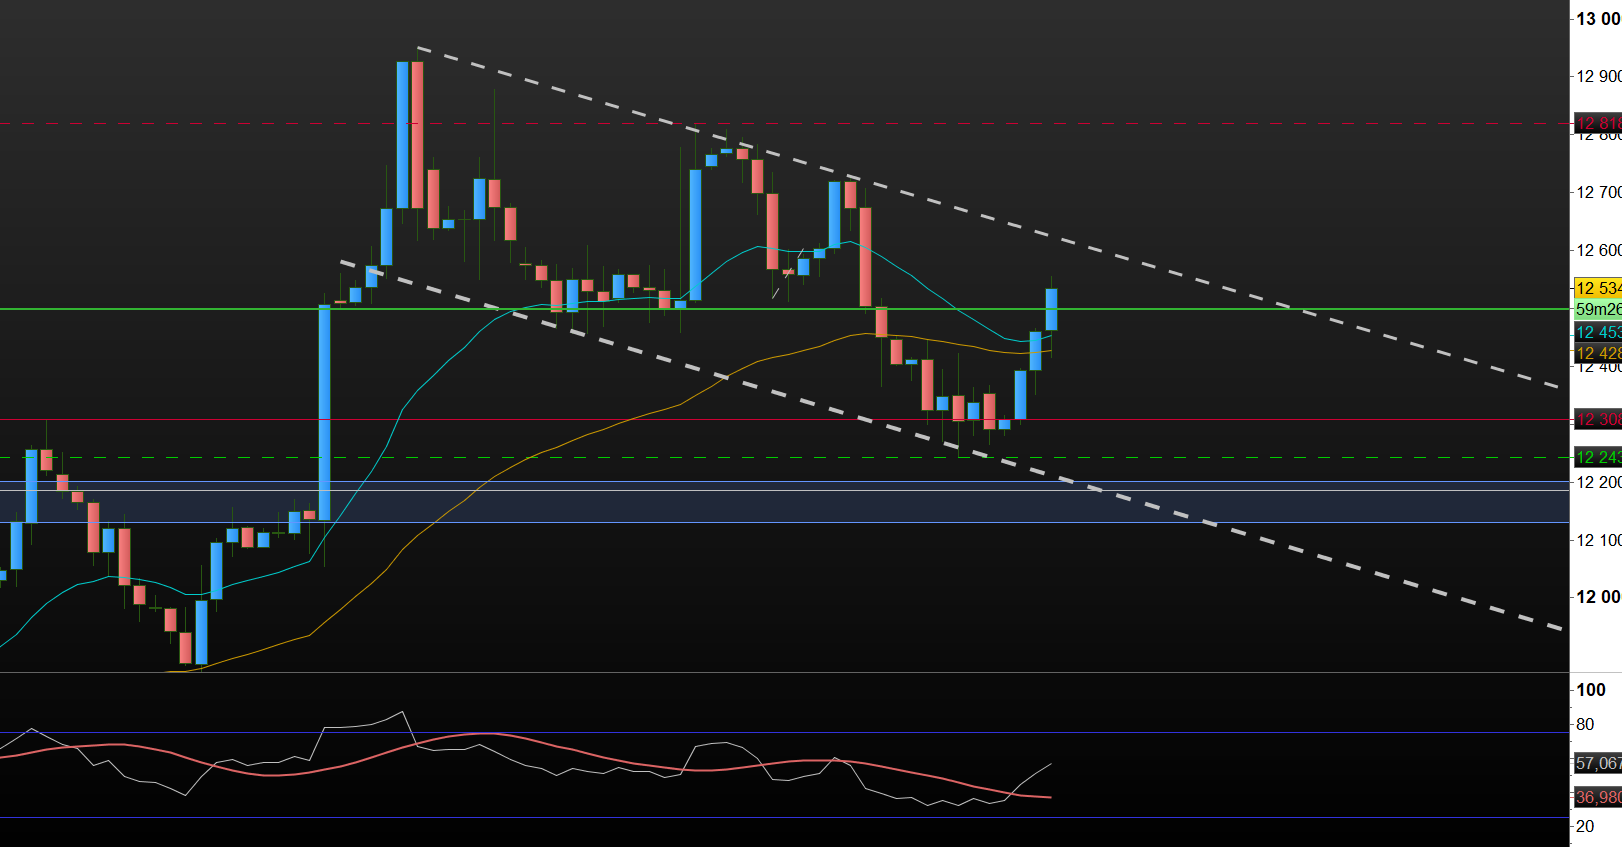
Task: Click the 57,067 oscillator value label
Action: (1598, 763)
